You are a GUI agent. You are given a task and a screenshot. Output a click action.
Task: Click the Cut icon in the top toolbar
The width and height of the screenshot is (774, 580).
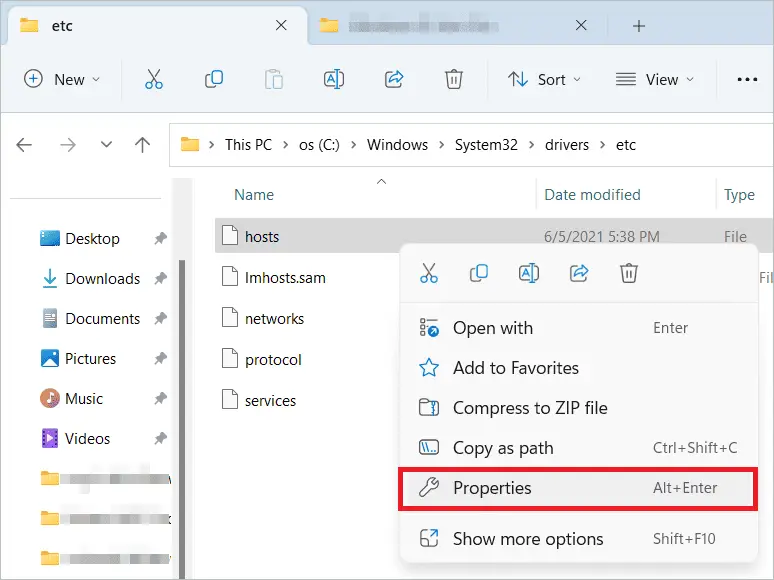(153, 79)
